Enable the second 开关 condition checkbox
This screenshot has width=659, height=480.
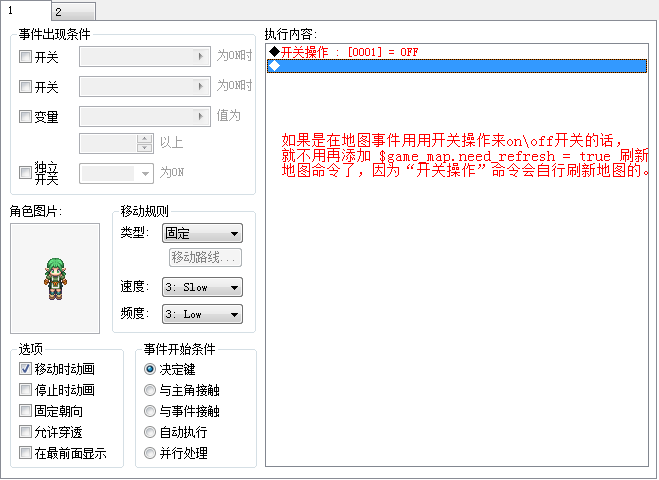click(25, 87)
